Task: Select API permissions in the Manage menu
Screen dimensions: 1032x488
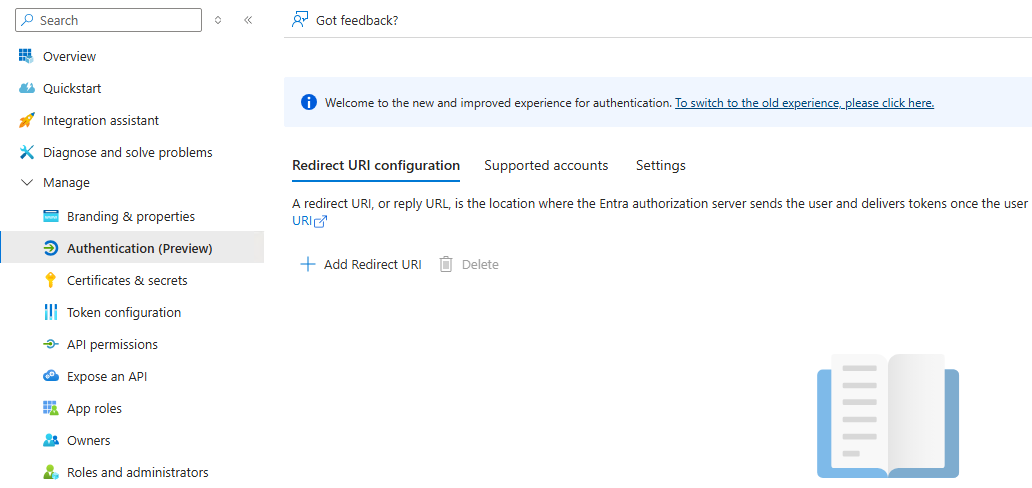Action: coord(113,344)
